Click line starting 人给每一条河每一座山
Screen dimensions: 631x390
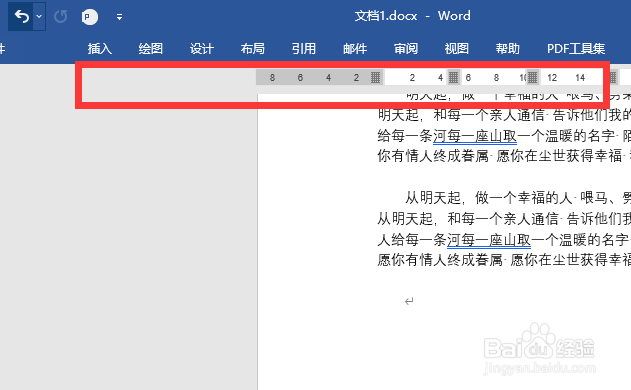click(504, 240)
